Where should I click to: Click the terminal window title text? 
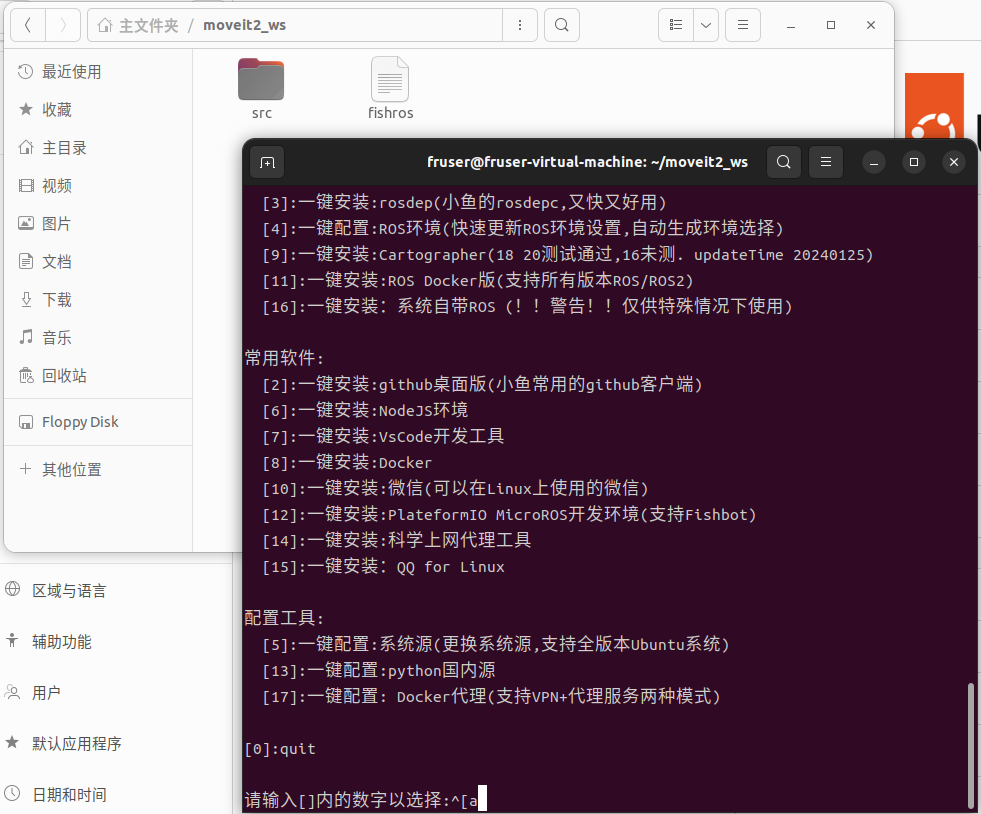click(587, 162)
